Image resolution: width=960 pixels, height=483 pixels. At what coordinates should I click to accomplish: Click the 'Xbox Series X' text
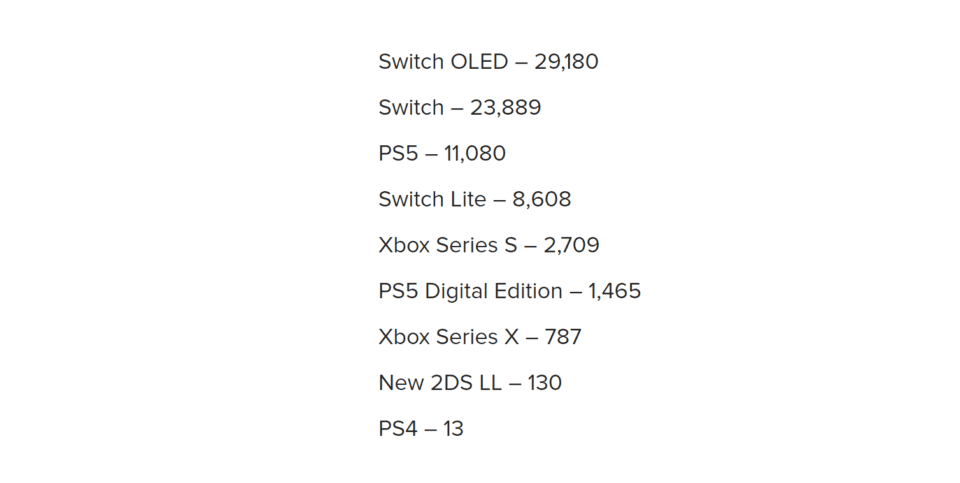click(x=449, y=337)
